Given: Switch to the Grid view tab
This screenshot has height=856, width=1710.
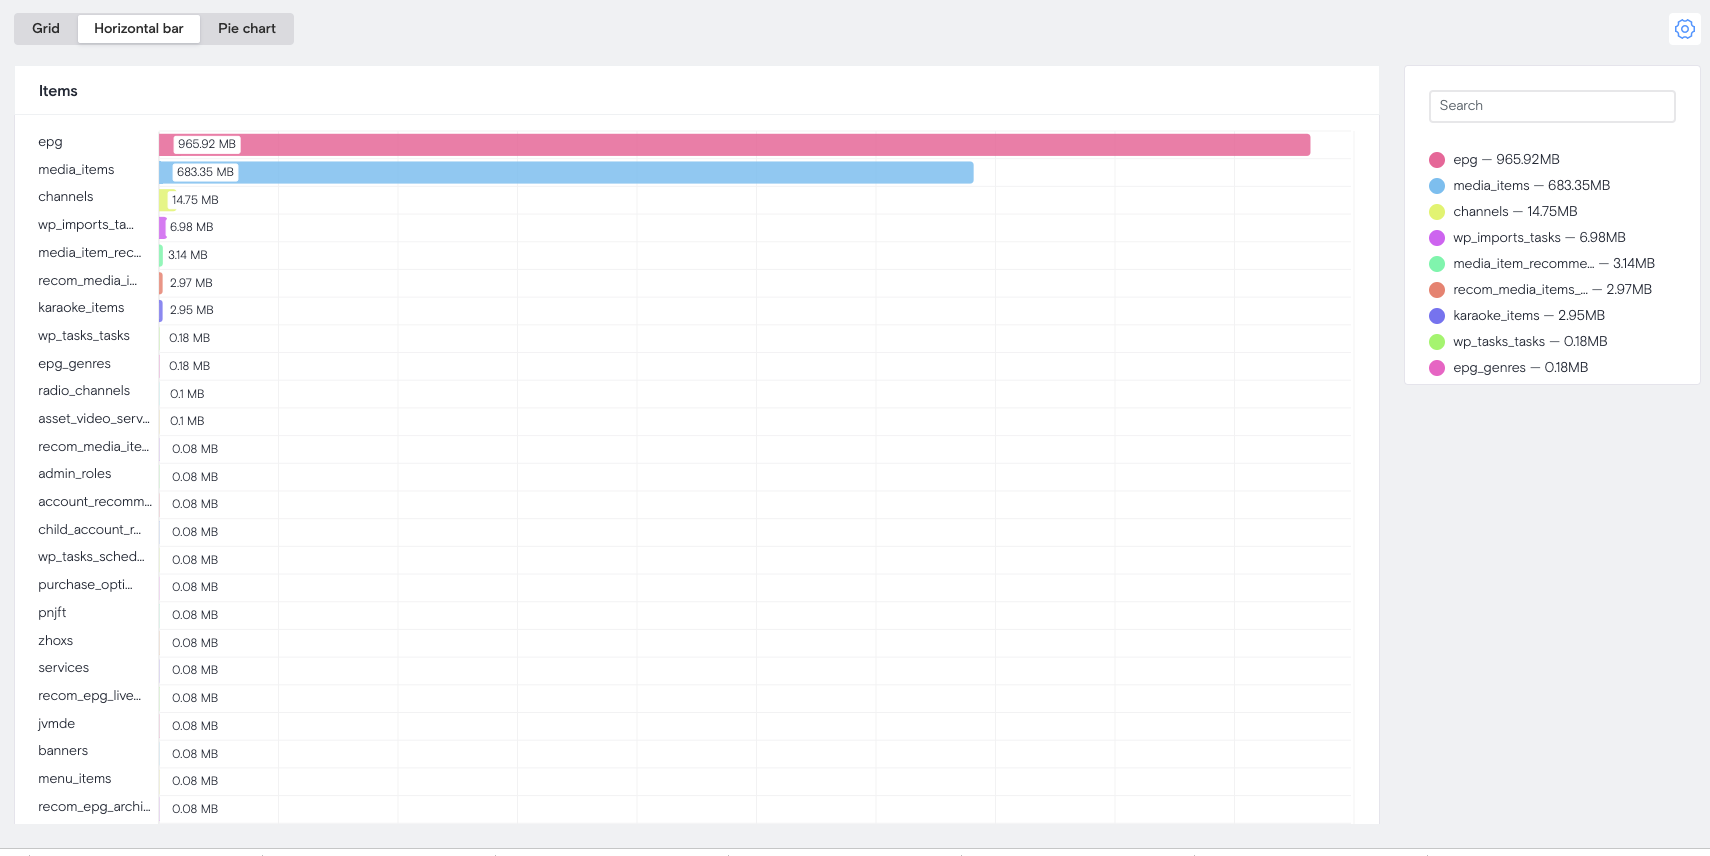Looking at the screenshot, I should click(46, 29).
